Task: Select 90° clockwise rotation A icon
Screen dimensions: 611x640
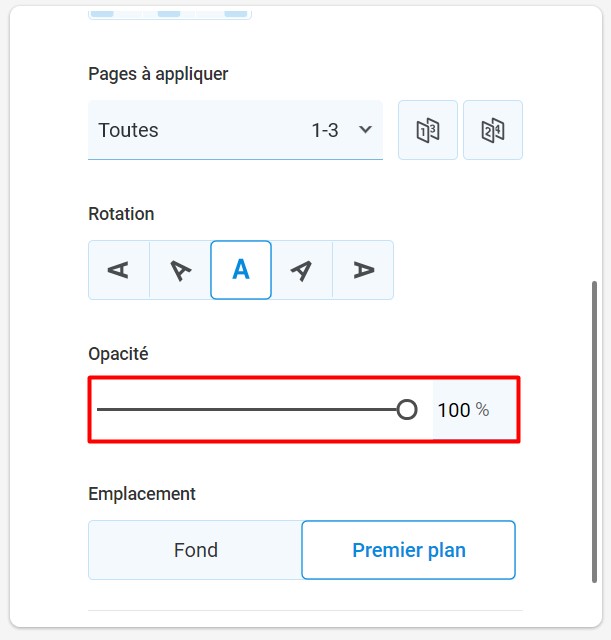Action: coord(363,270)
